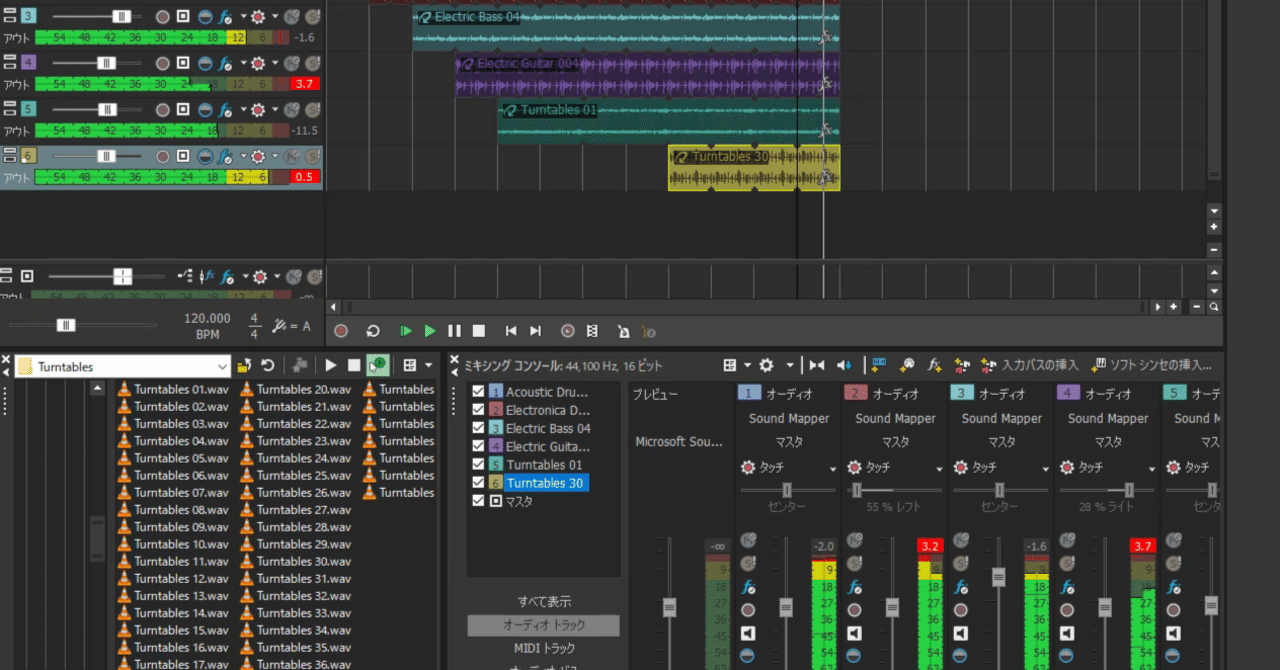Enable the loop icon in the transport bar

(x=374, y=331)
